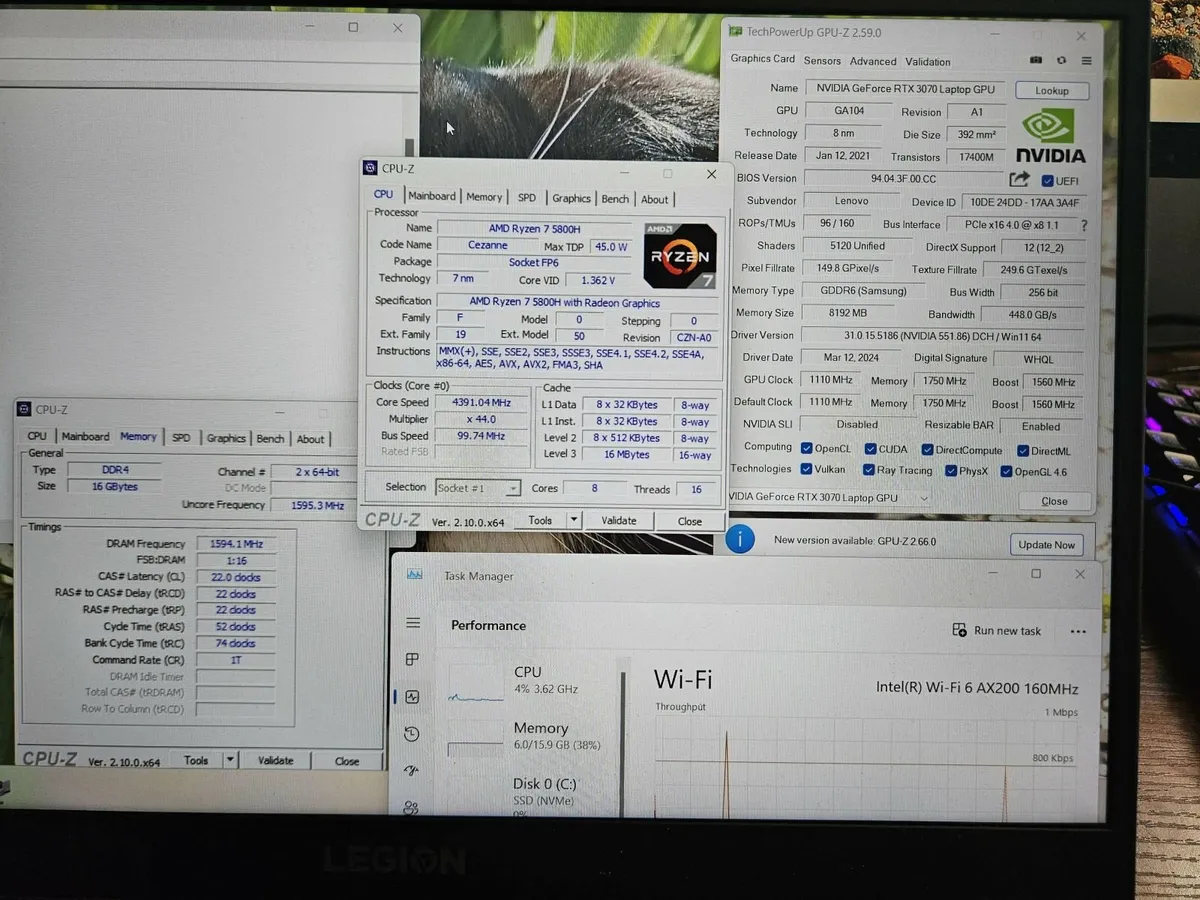Image resolution: width=1200 pixels, height=900 pixels.
Task: Click the GPU-Z refresh icon
Action: (x=1061, y=61)
